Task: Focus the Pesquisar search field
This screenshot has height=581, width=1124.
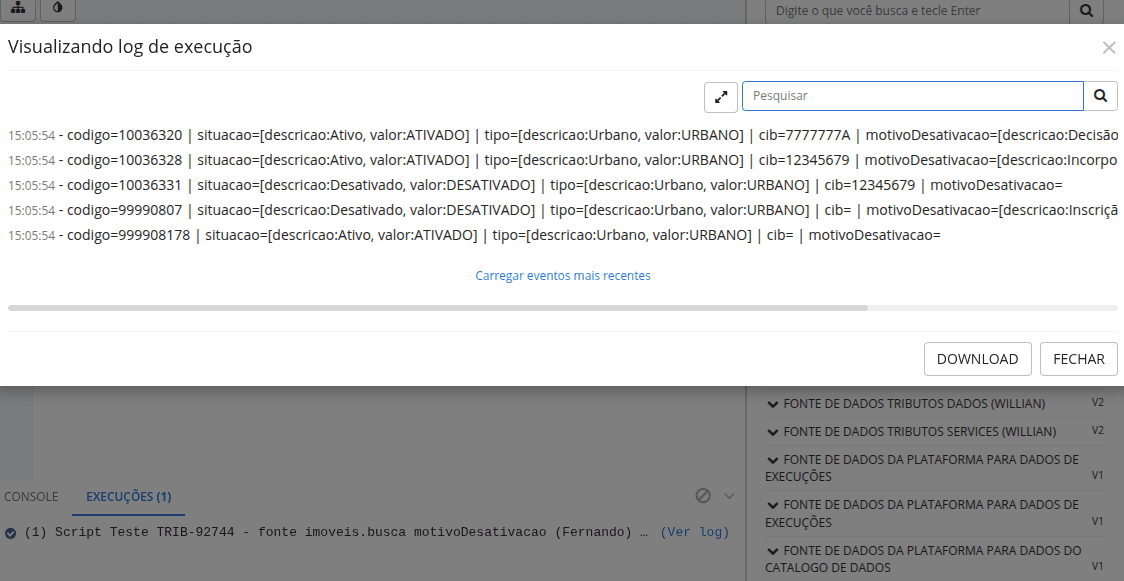Action: [x=912, y=96]
